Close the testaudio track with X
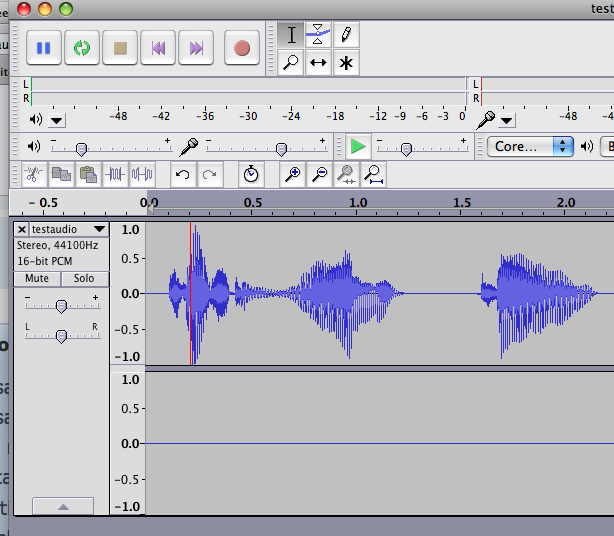 tap(22, 229)
